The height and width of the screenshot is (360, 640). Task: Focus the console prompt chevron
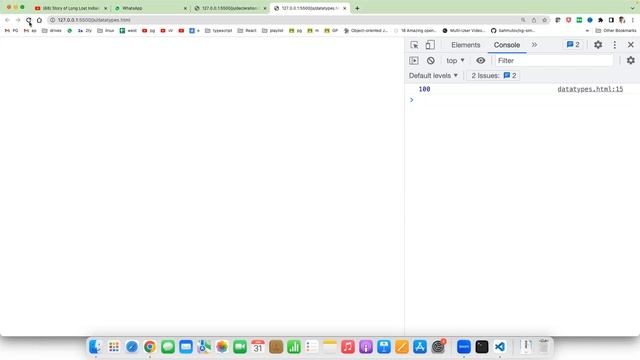point(411,100)
